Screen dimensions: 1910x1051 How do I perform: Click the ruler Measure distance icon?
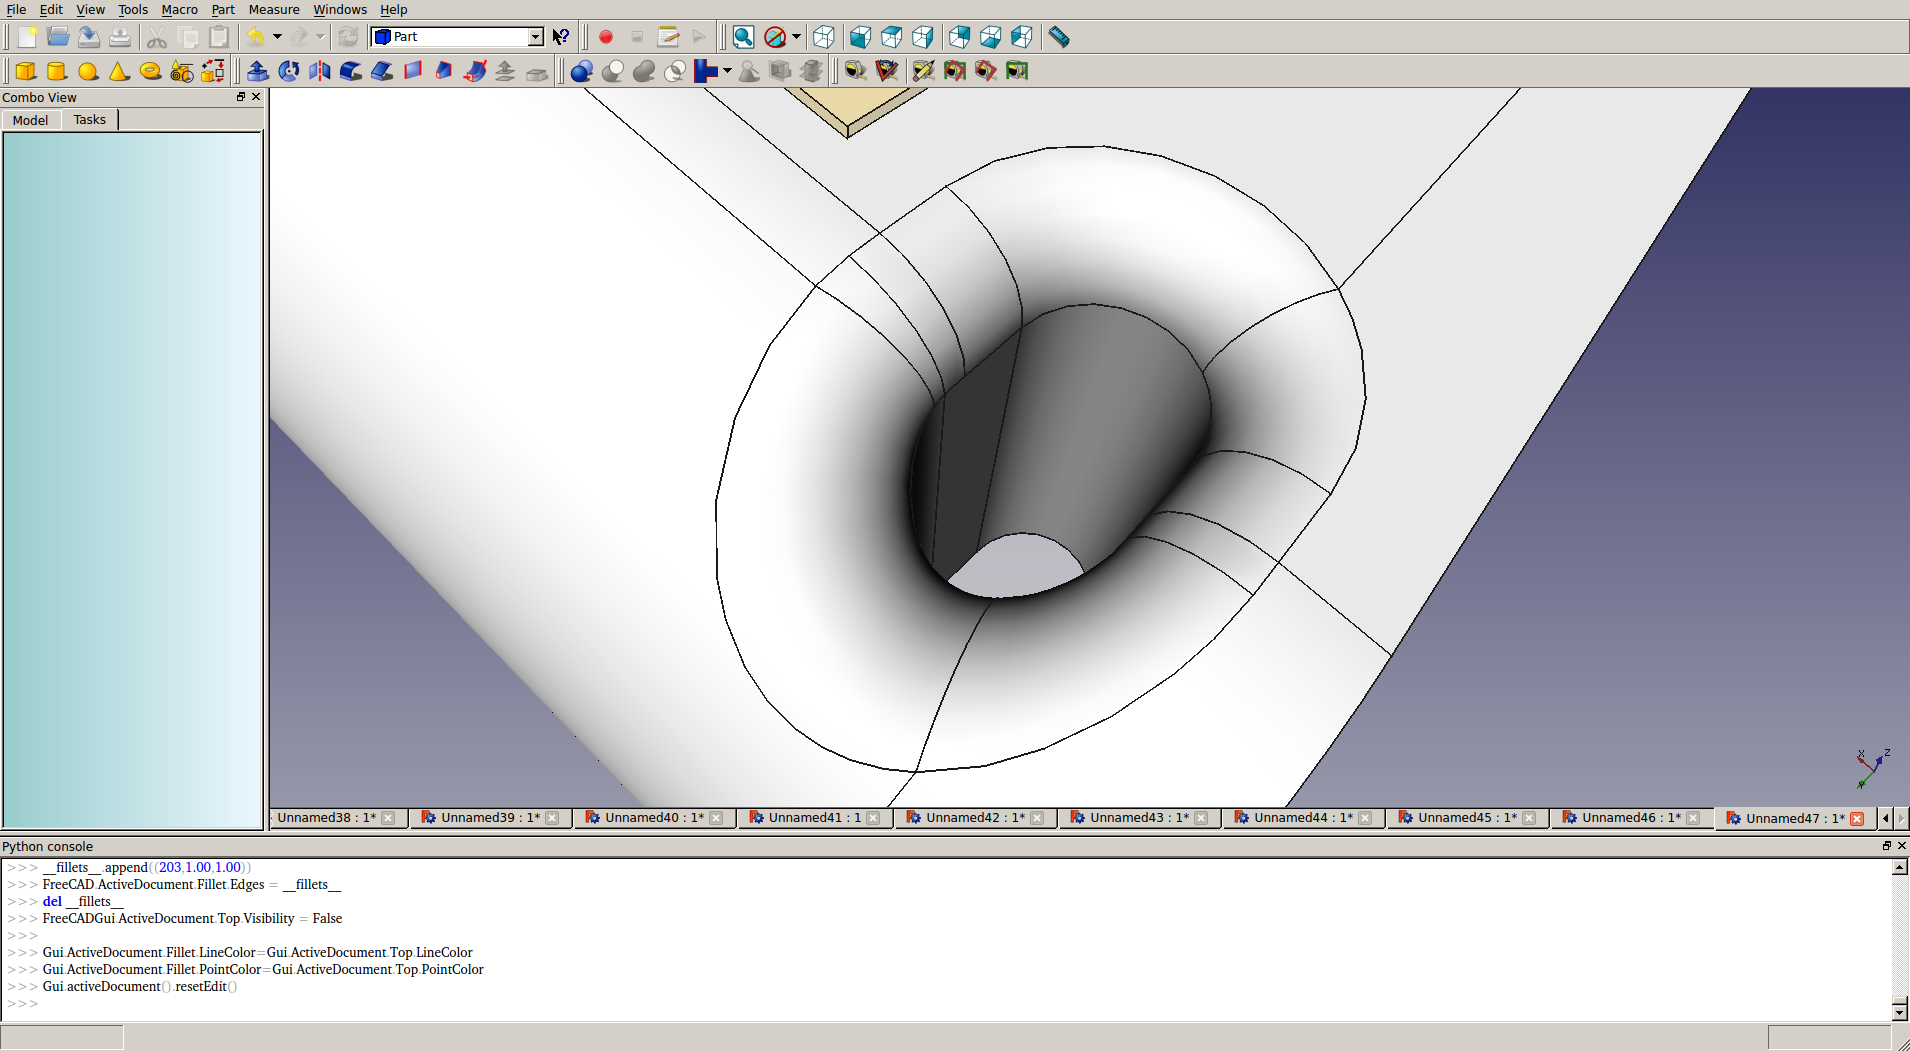click(x=1059, y=37)
